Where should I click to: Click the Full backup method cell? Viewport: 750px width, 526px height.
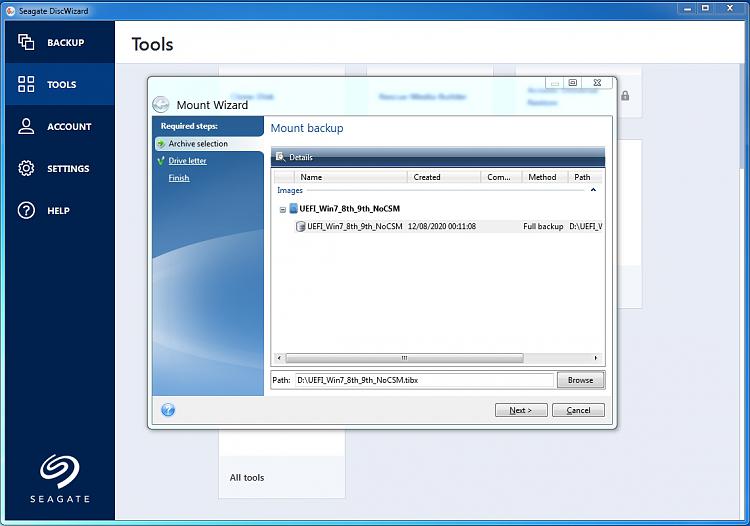coord(543,226)
